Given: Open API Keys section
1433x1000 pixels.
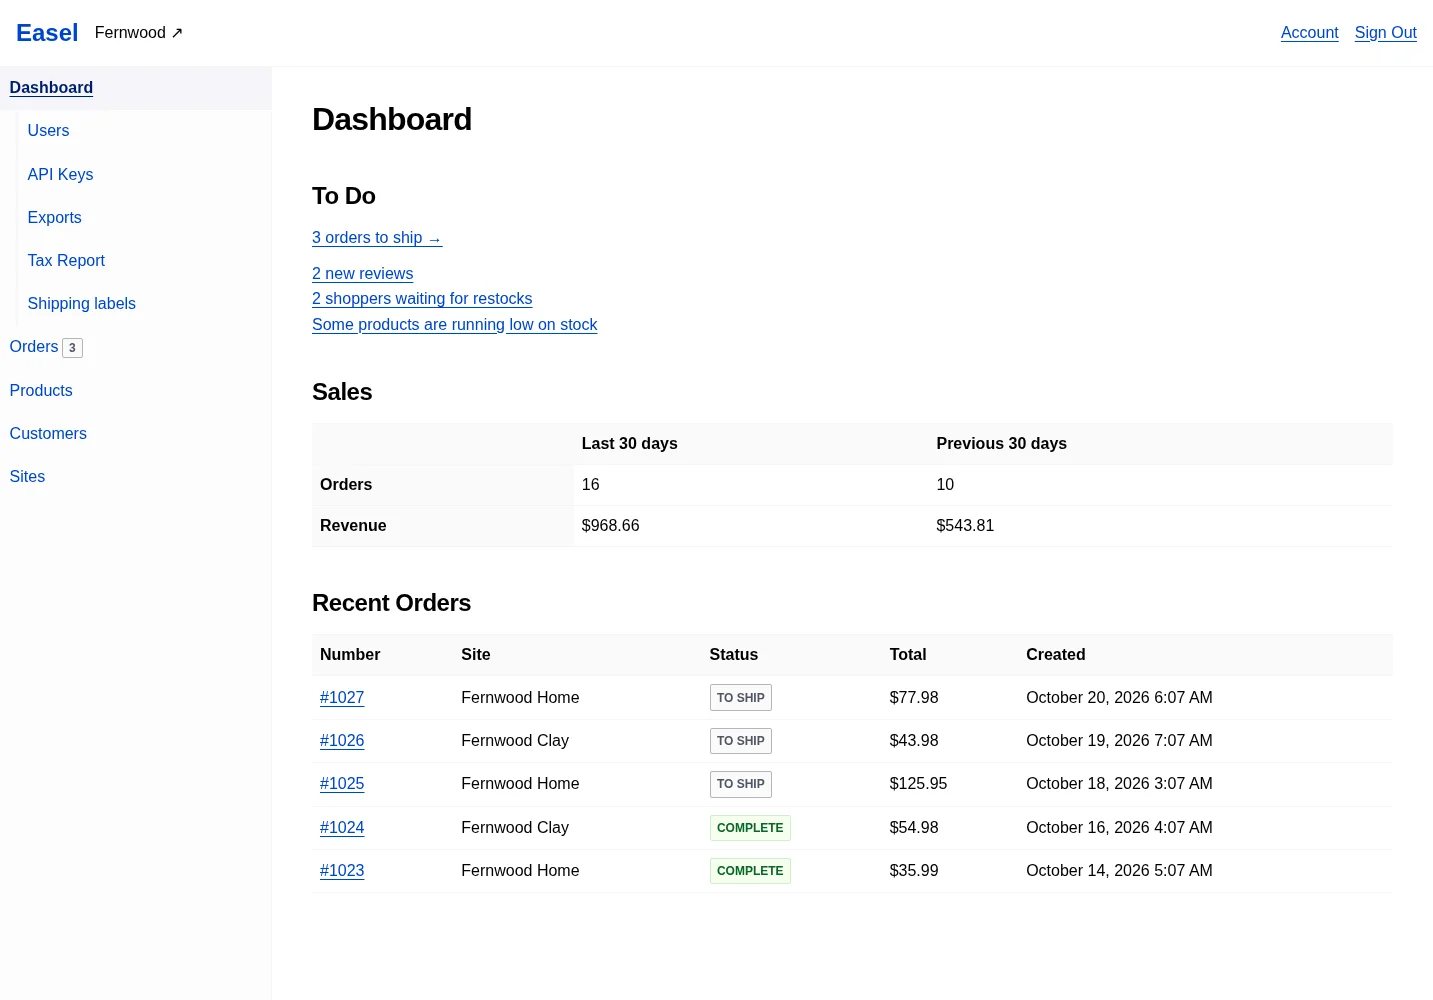Looking at the screenshot, I should (x=60, y=175).
